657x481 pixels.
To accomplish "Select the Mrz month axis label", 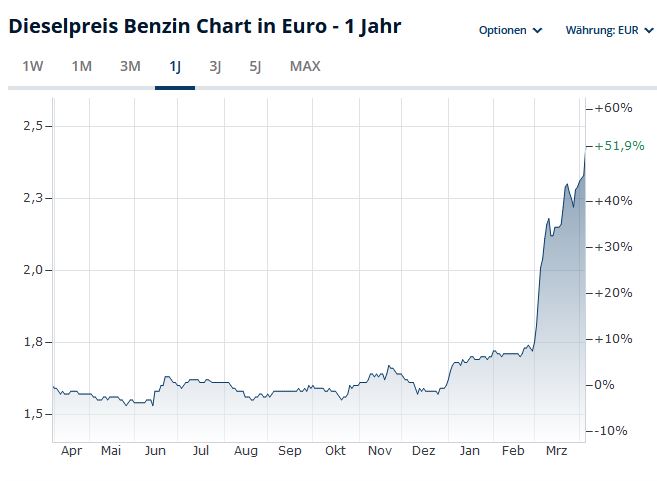I will tap(556, 451).
